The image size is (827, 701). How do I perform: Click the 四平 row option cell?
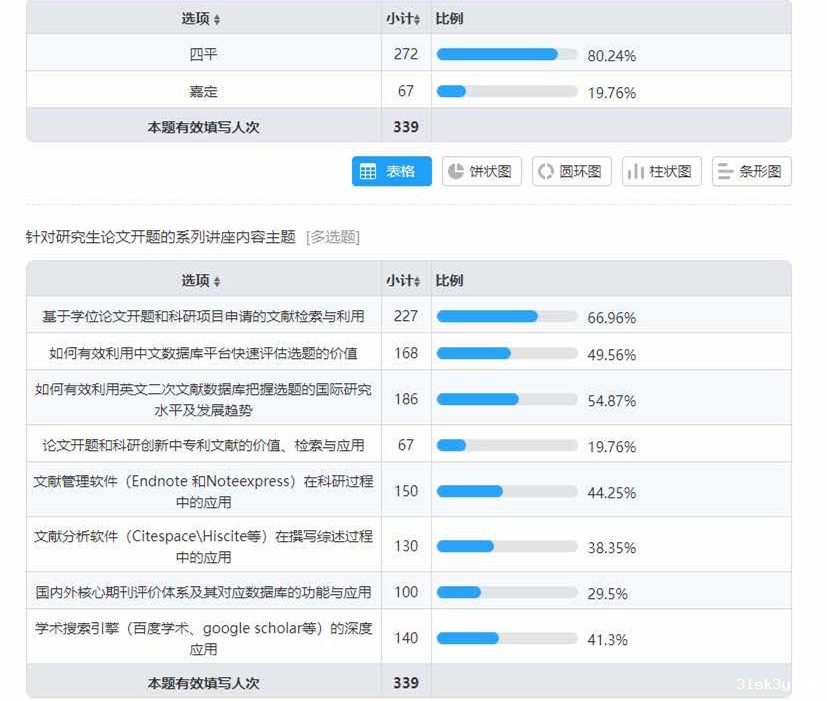pyautogui.click(x=203, y=54)
